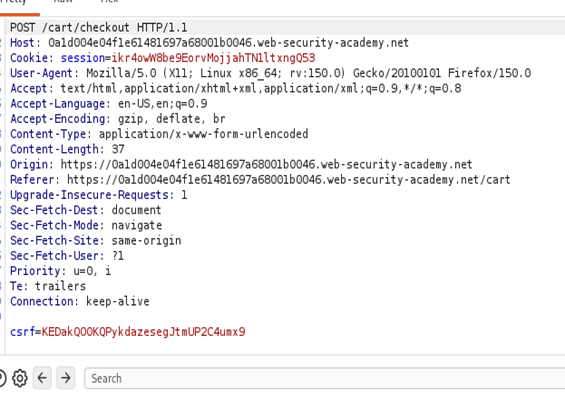Switch to the Hex view tab

click(x=109, y=1)
